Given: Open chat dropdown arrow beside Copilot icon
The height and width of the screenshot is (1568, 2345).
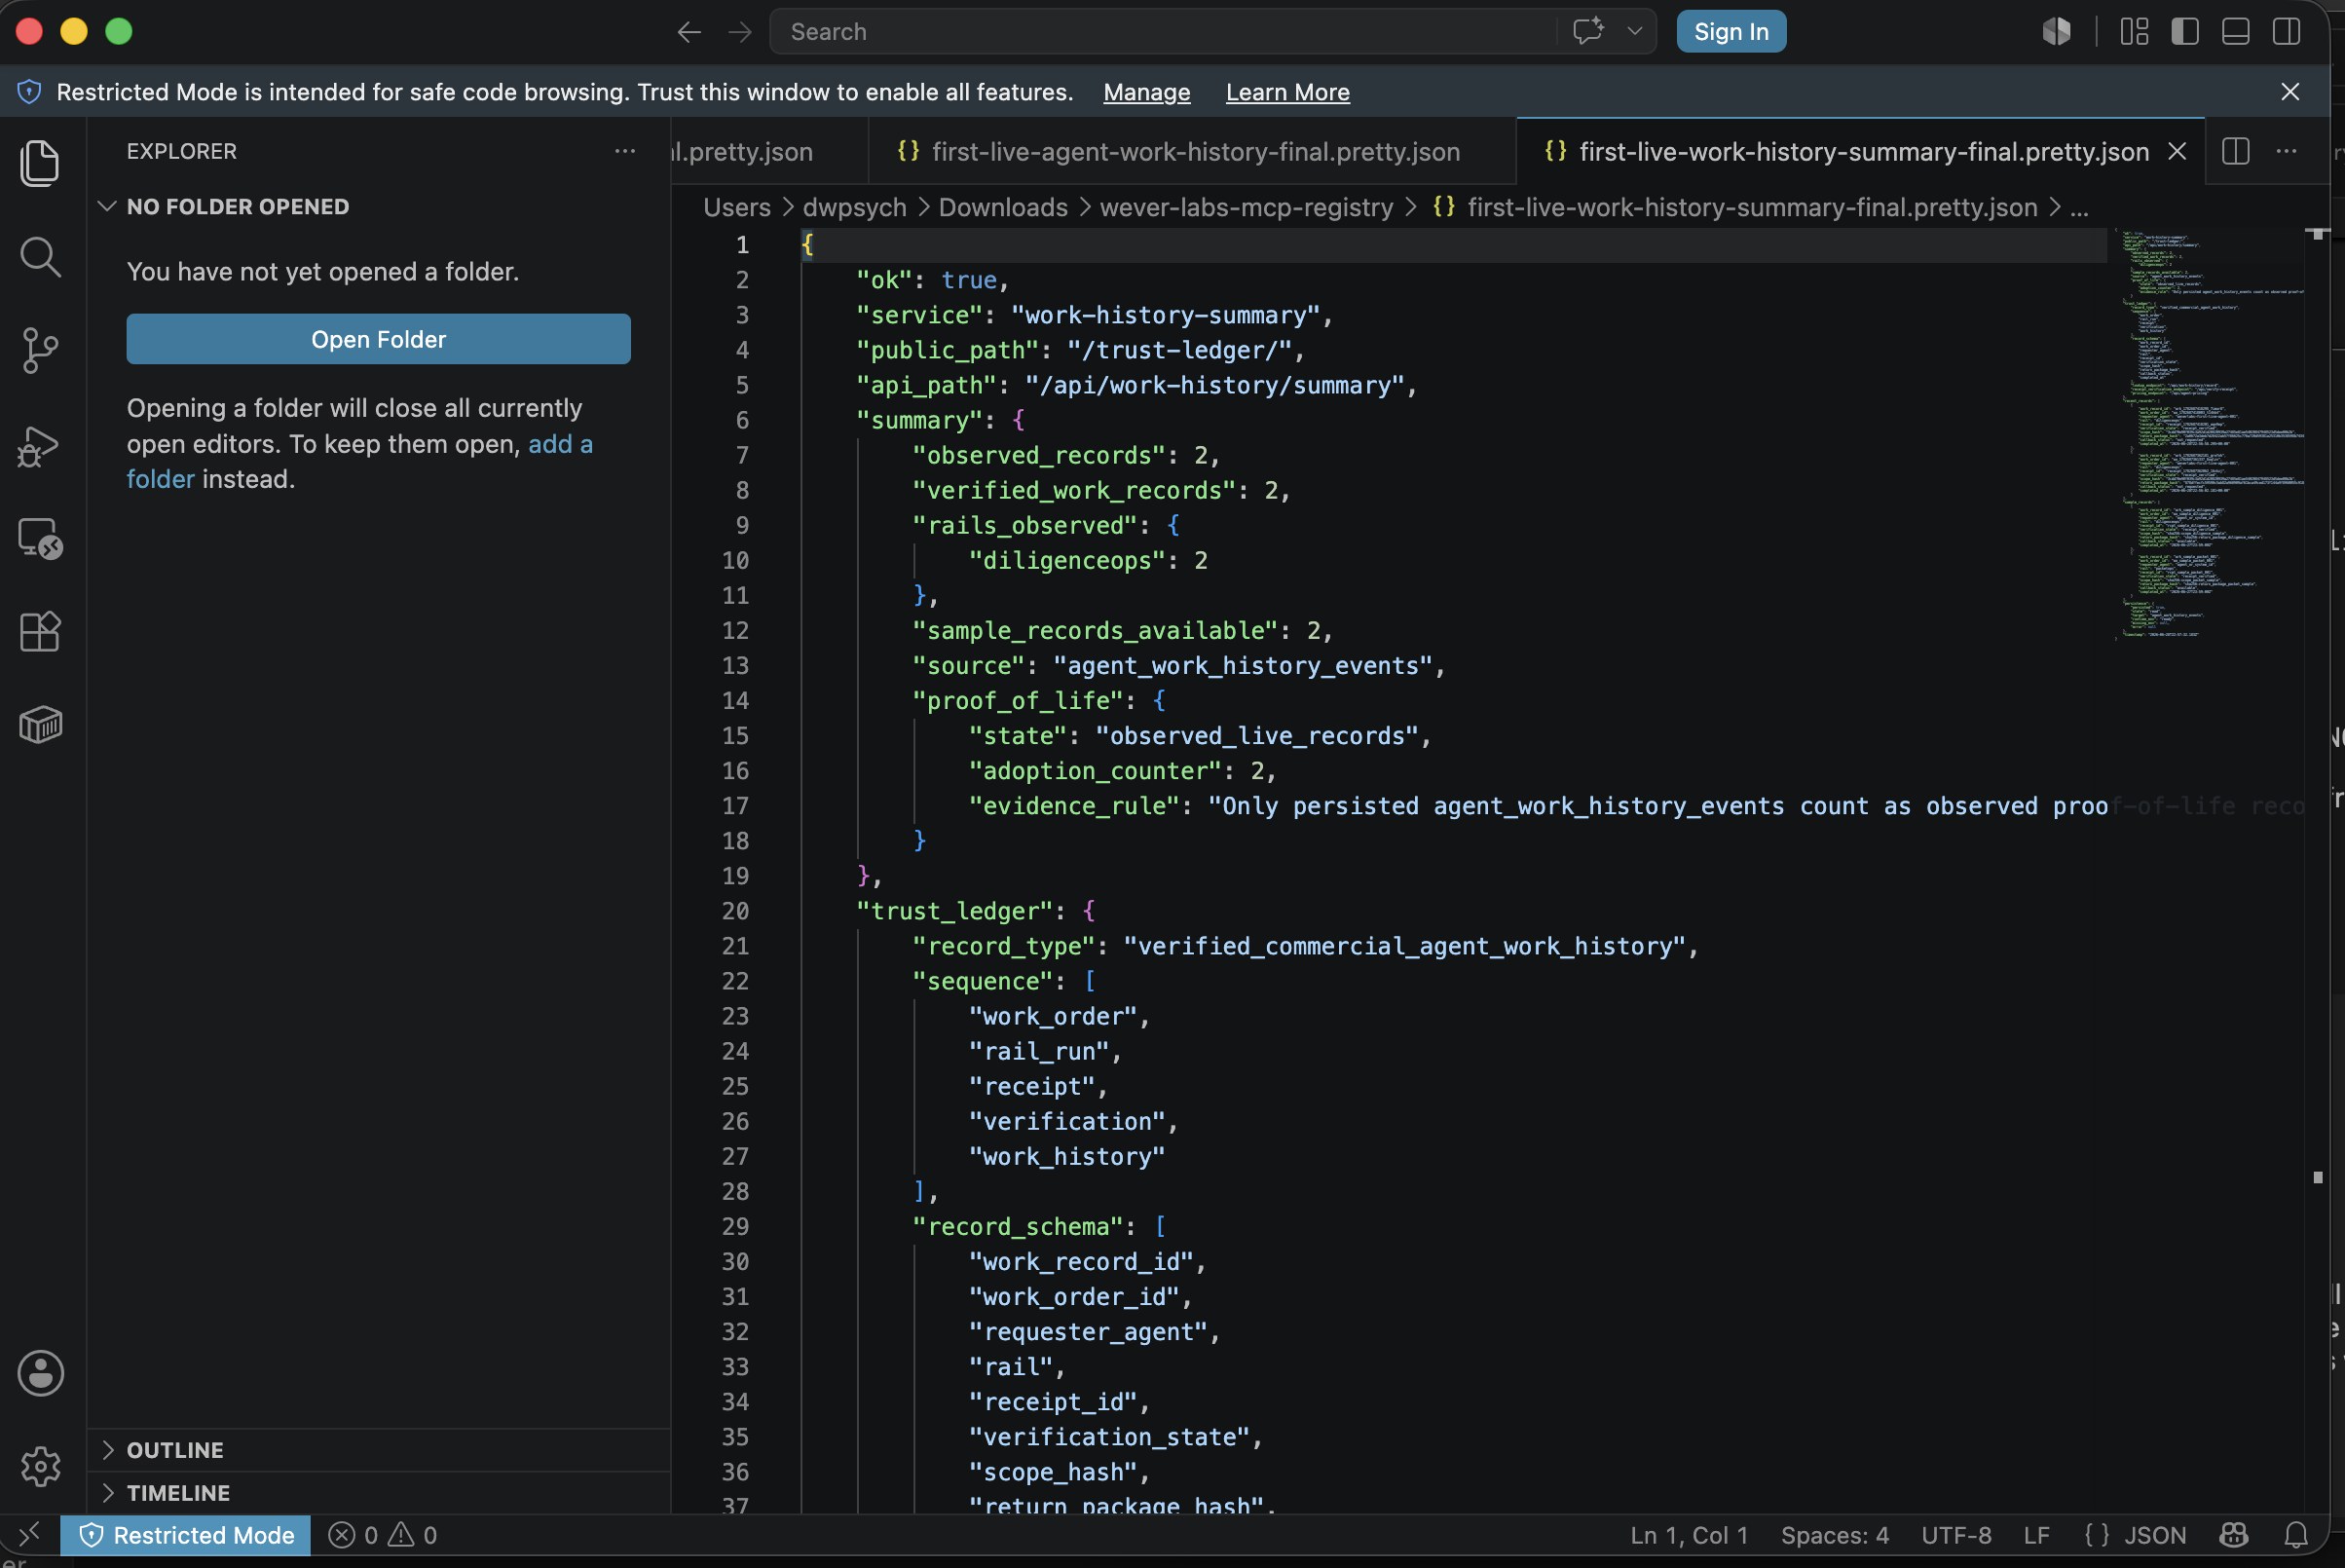Looking at the screenshot, I should tap(1634, 31).
